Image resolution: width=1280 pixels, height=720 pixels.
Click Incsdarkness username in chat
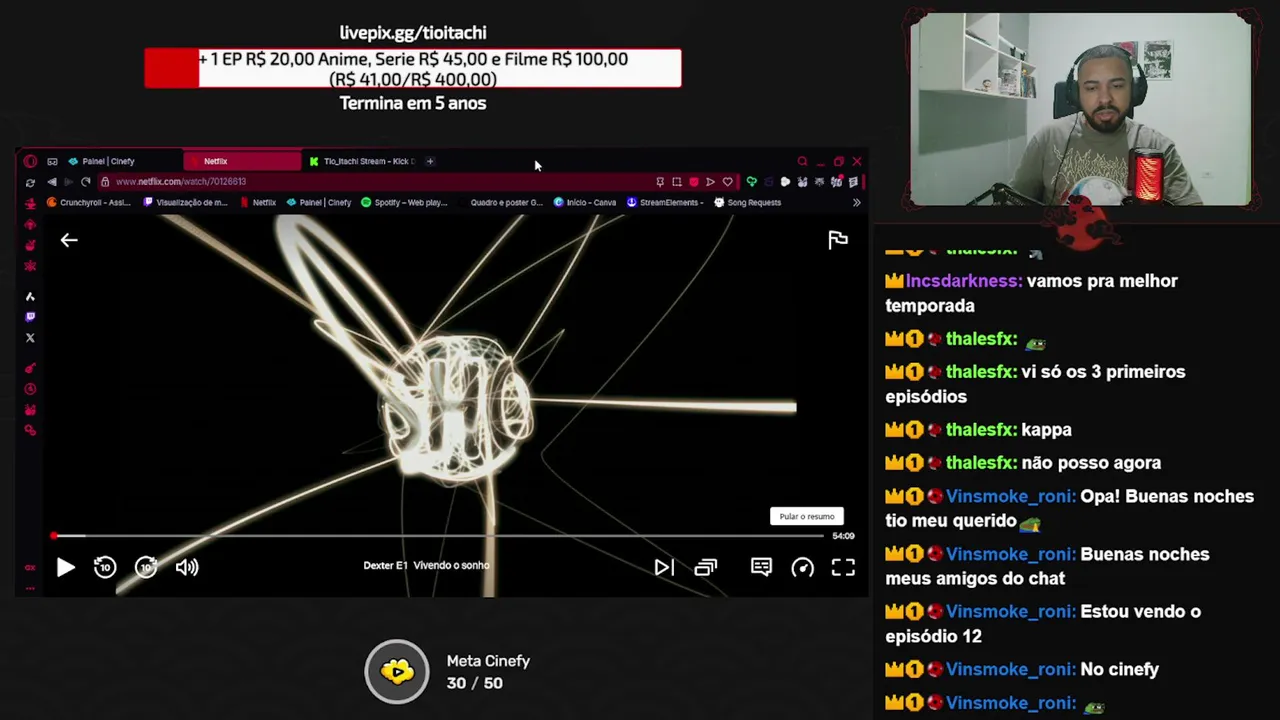964,281
